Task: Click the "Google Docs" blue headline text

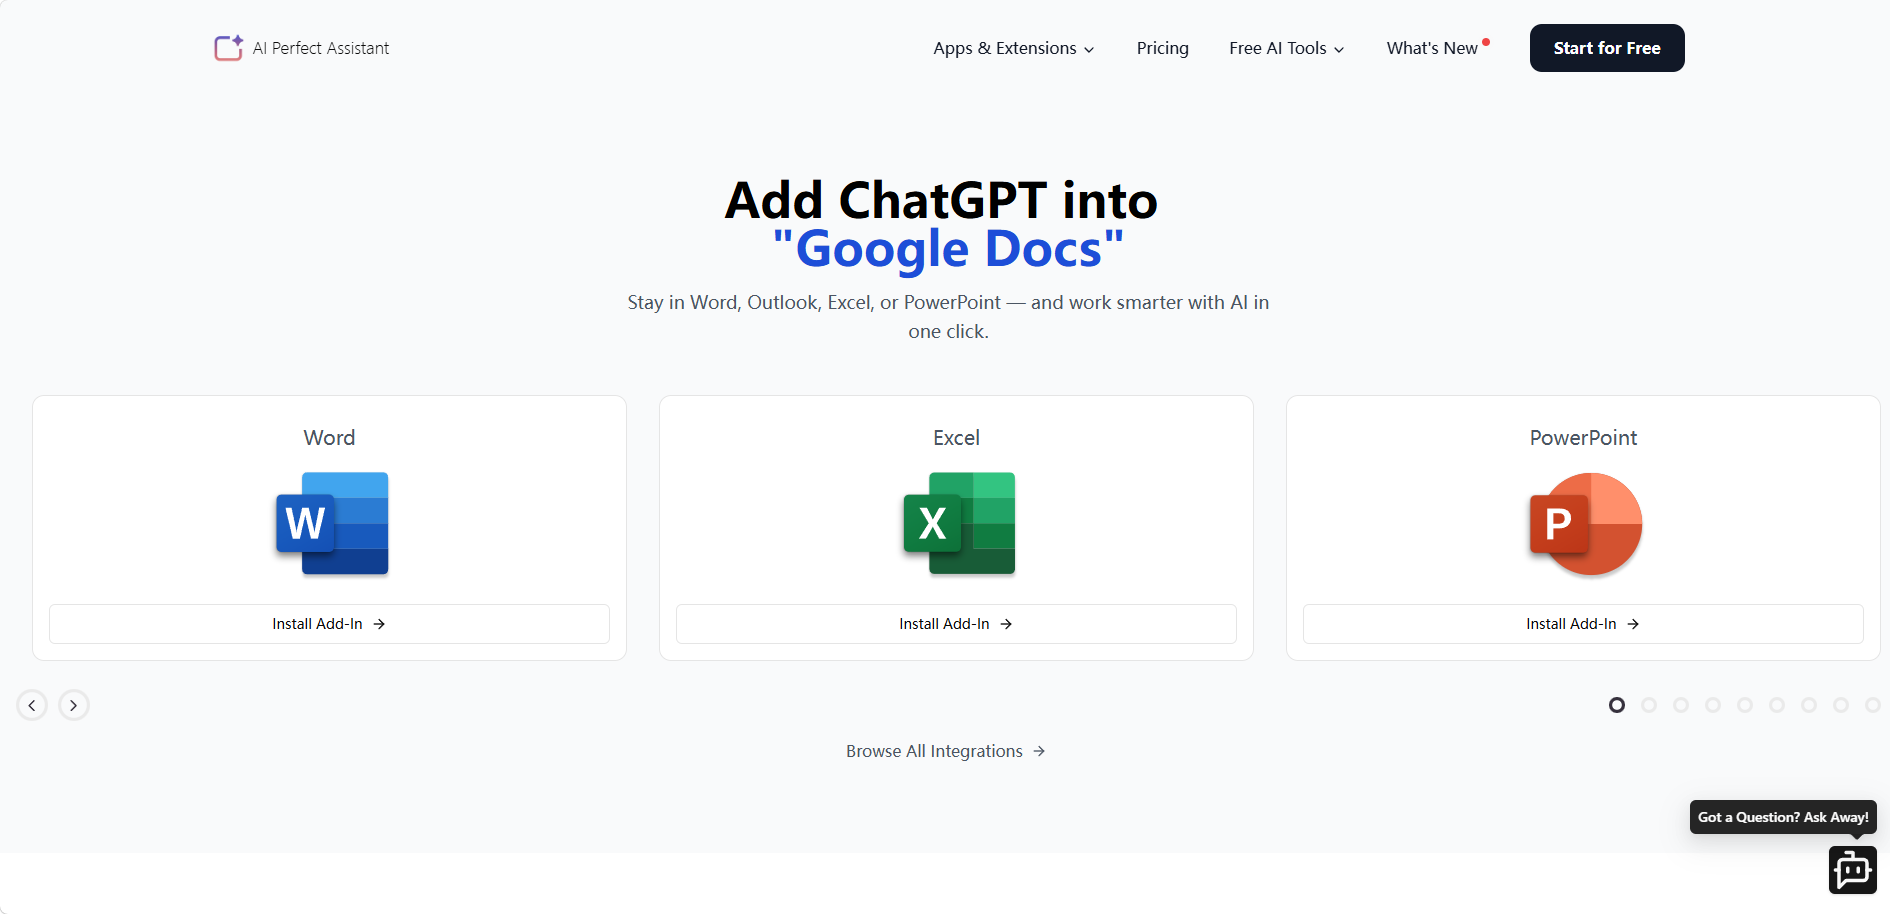Action: (x=948, y=249)
